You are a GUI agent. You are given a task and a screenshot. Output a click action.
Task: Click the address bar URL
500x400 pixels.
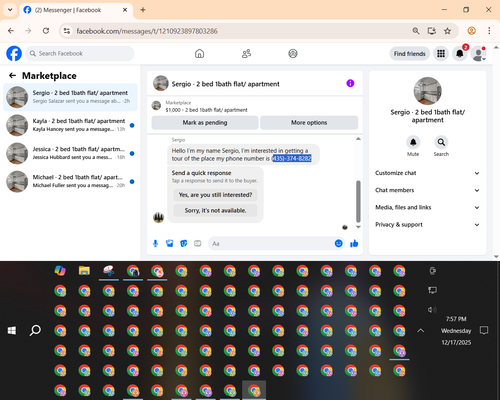pyautogui.click(x=147, y=31)
